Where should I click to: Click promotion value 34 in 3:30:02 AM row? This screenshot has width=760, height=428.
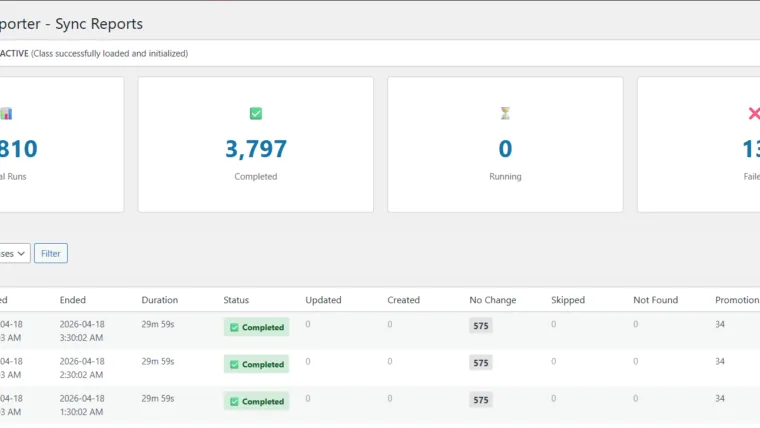[x=720, y=324]
